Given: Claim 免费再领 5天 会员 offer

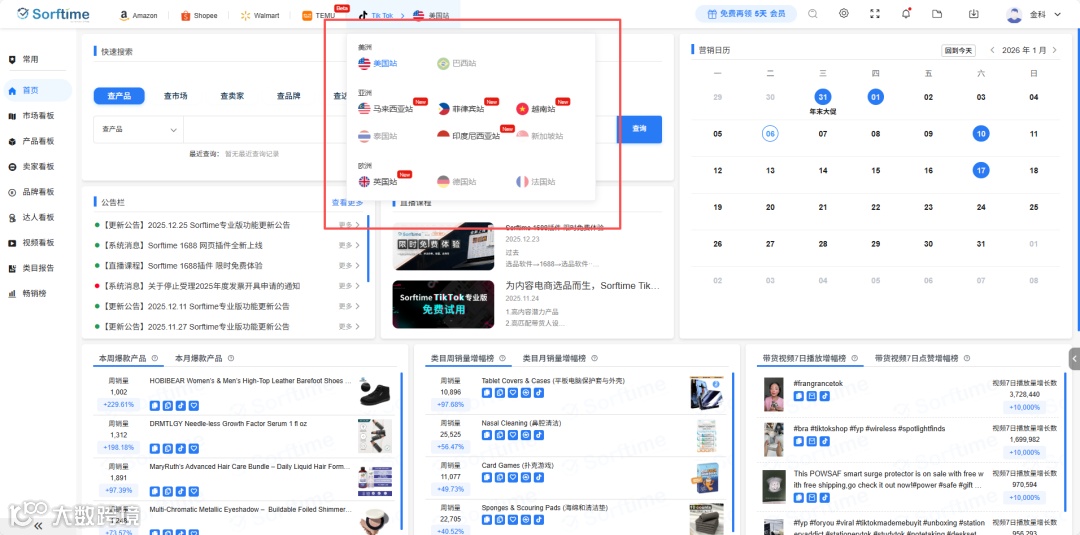Looking at the screenshot, I should pyautogui.click(x=745, y=14).
